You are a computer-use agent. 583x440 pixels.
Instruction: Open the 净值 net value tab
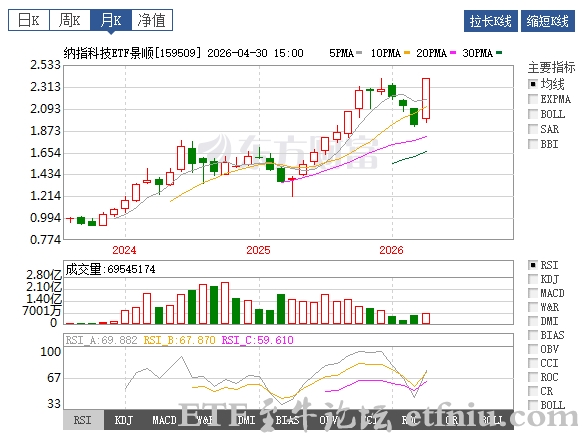(x=152, y=20)
